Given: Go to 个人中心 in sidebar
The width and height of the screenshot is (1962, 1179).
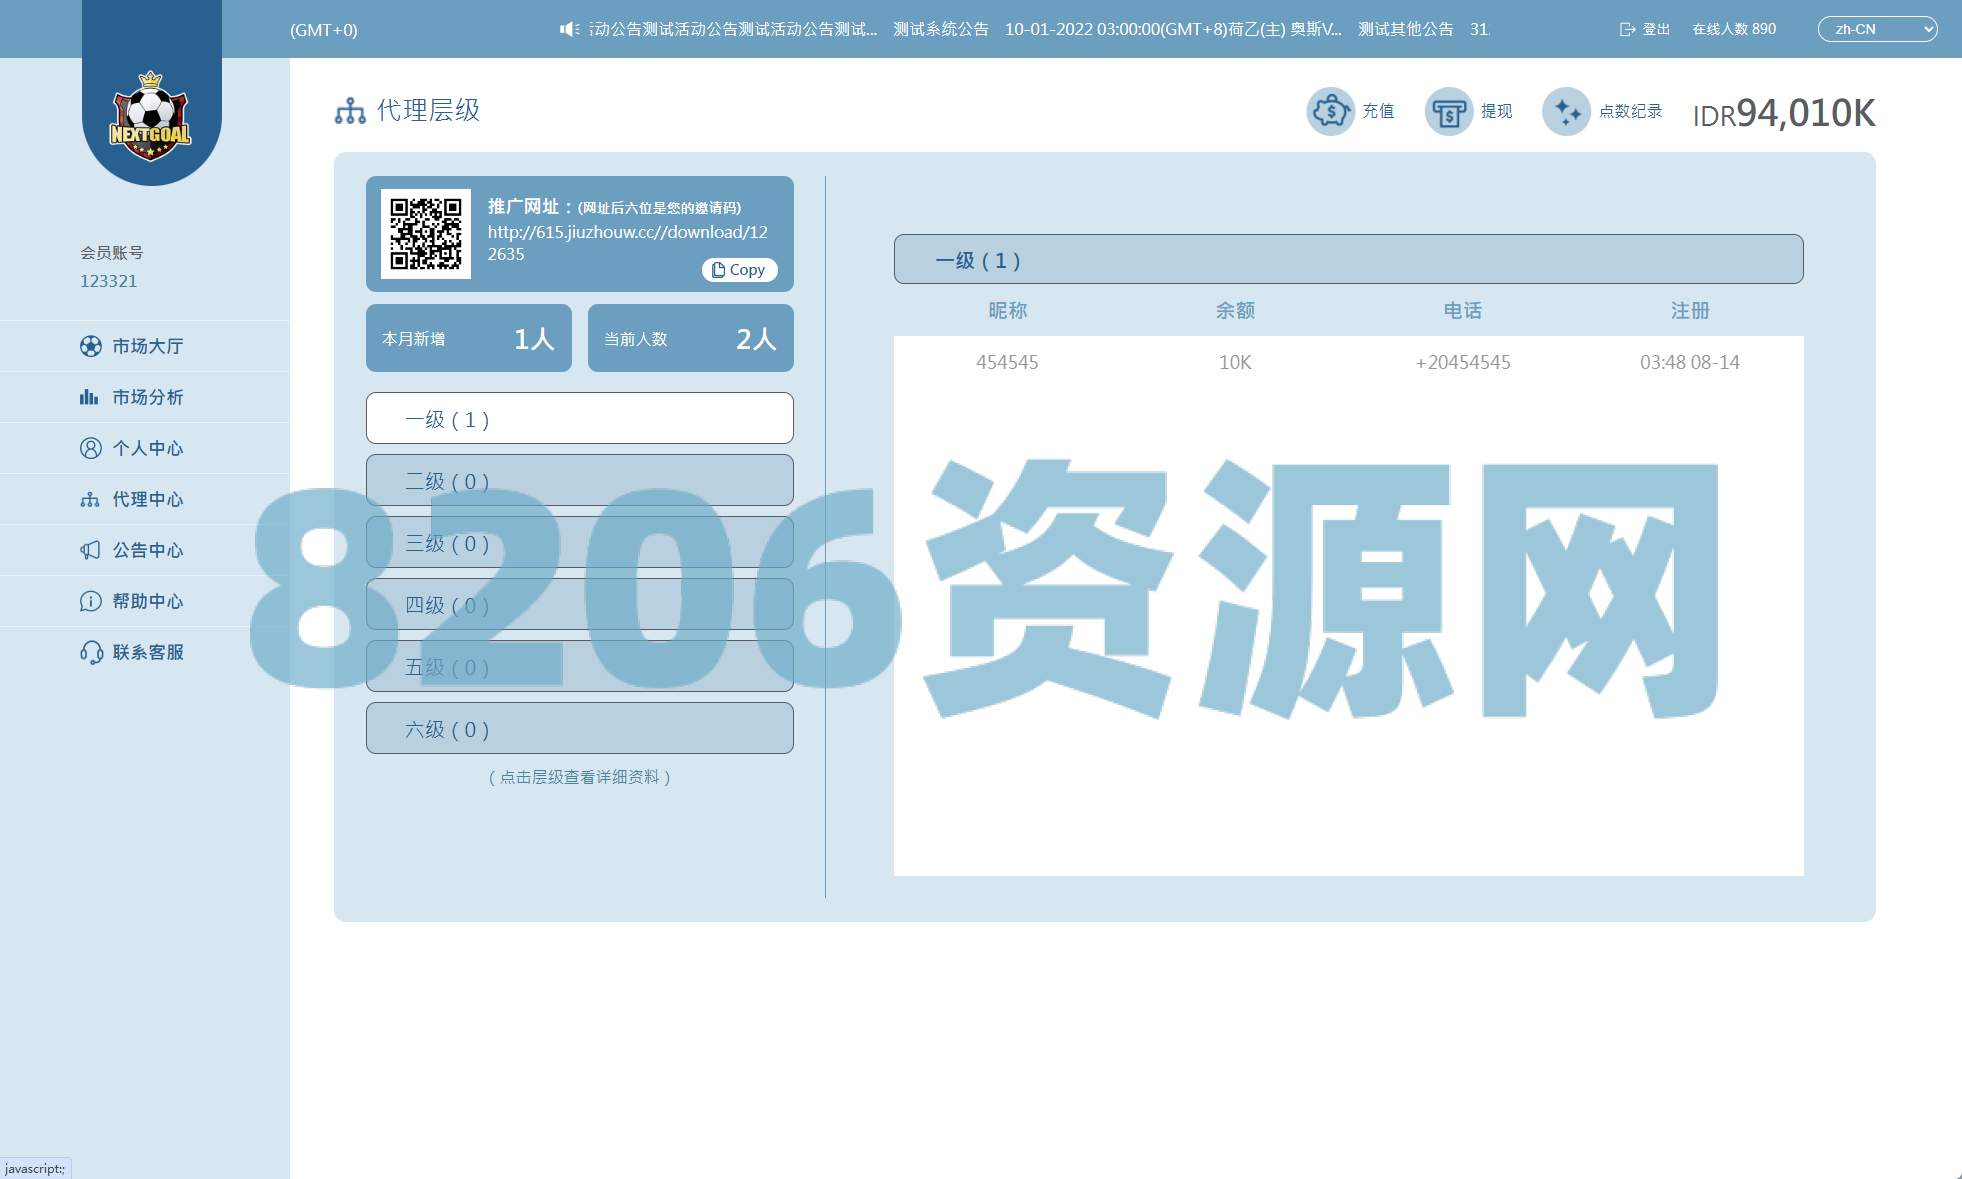Looking at the screenshot, I should [x=147, y=448].
